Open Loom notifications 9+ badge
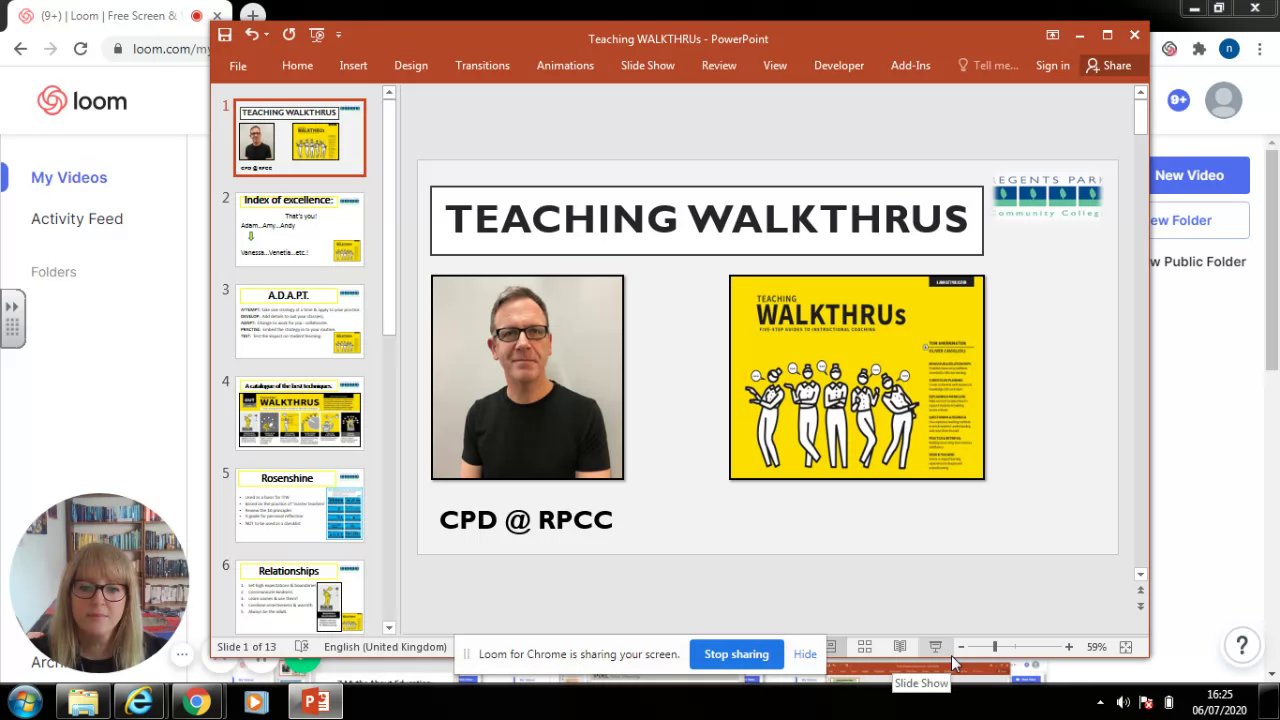This screenshot has height=720, width=1280. [x=1178, y=100]
